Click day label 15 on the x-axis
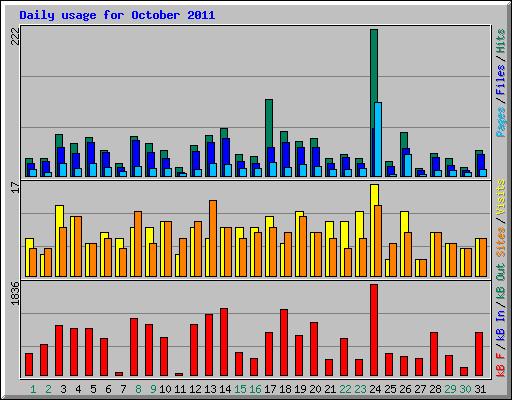This screenshot has width=512, height=400. [240, 389]
